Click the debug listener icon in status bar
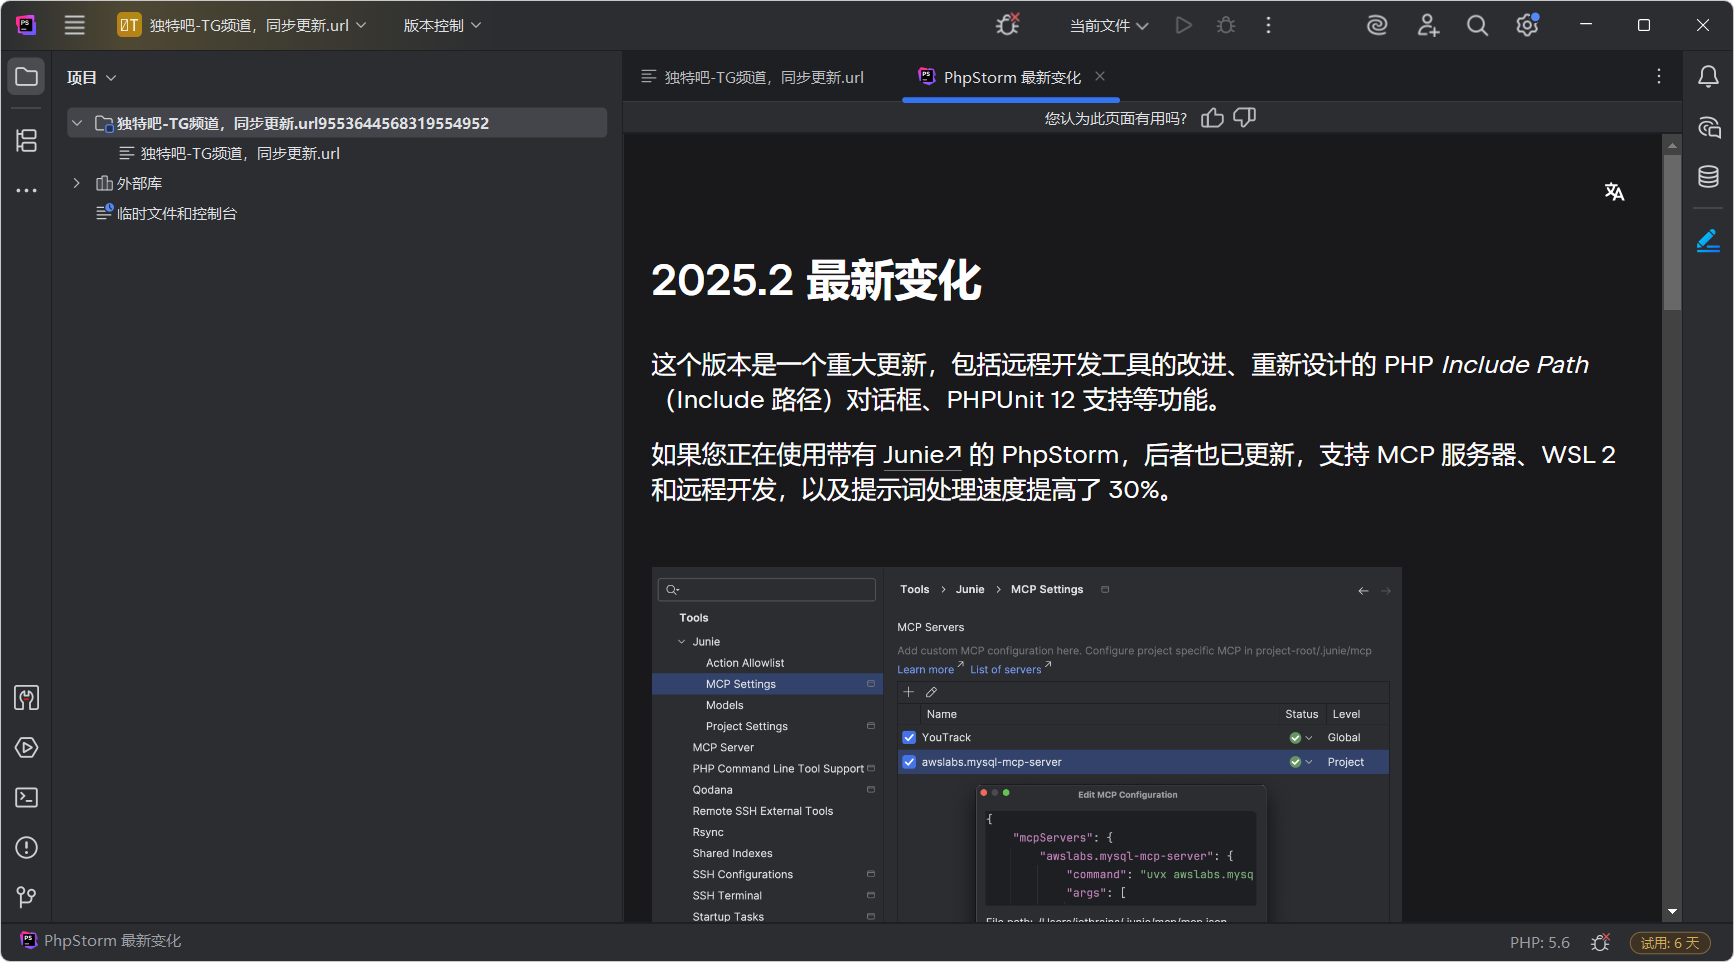This screenshot has height=962, width=1734. [1600, 942]
